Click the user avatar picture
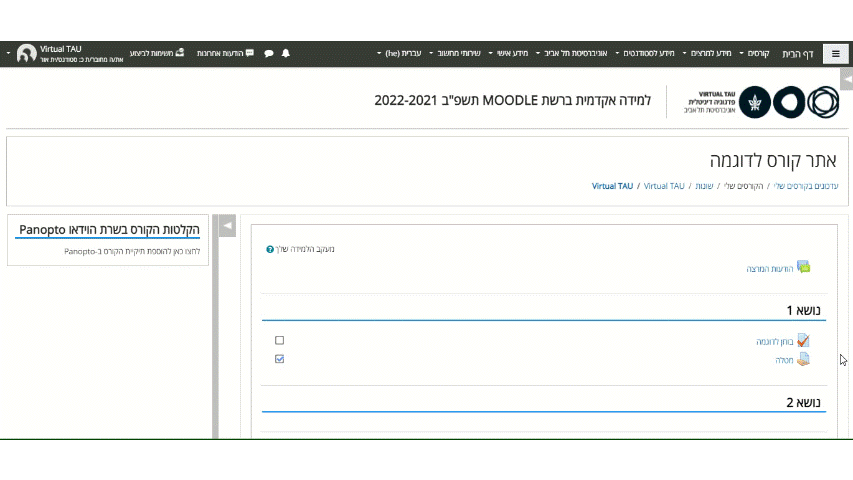The height and width of the screenshot is (480, 853). [26, 53]
